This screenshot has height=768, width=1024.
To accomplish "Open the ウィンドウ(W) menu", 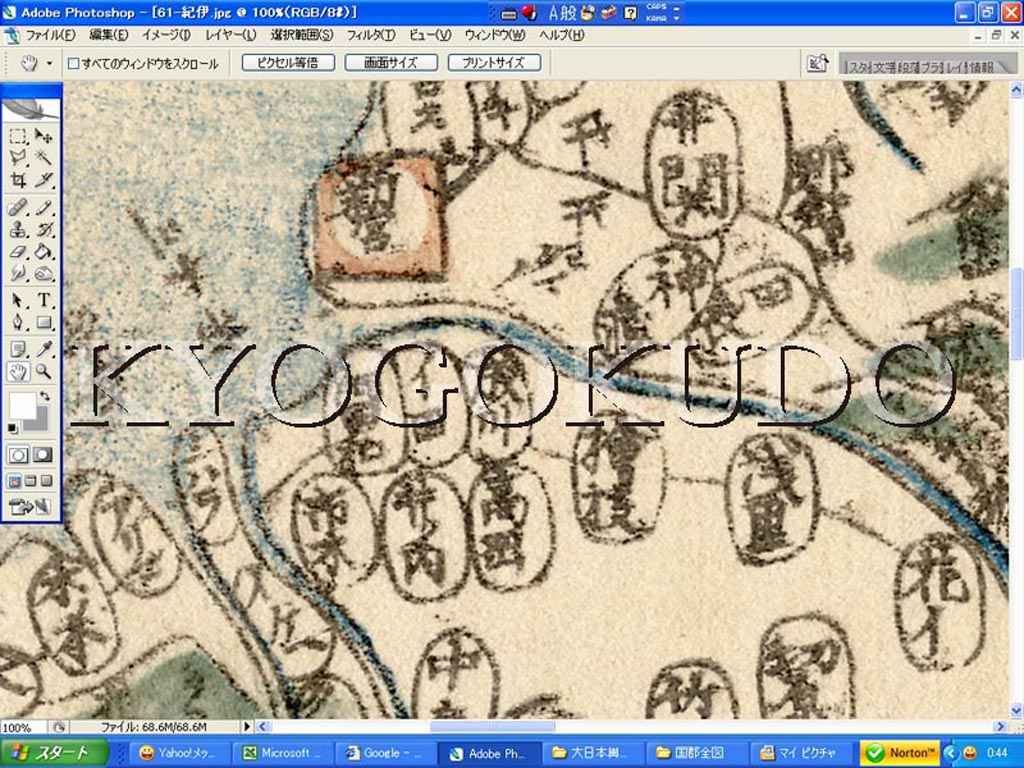I will (495, 35).
